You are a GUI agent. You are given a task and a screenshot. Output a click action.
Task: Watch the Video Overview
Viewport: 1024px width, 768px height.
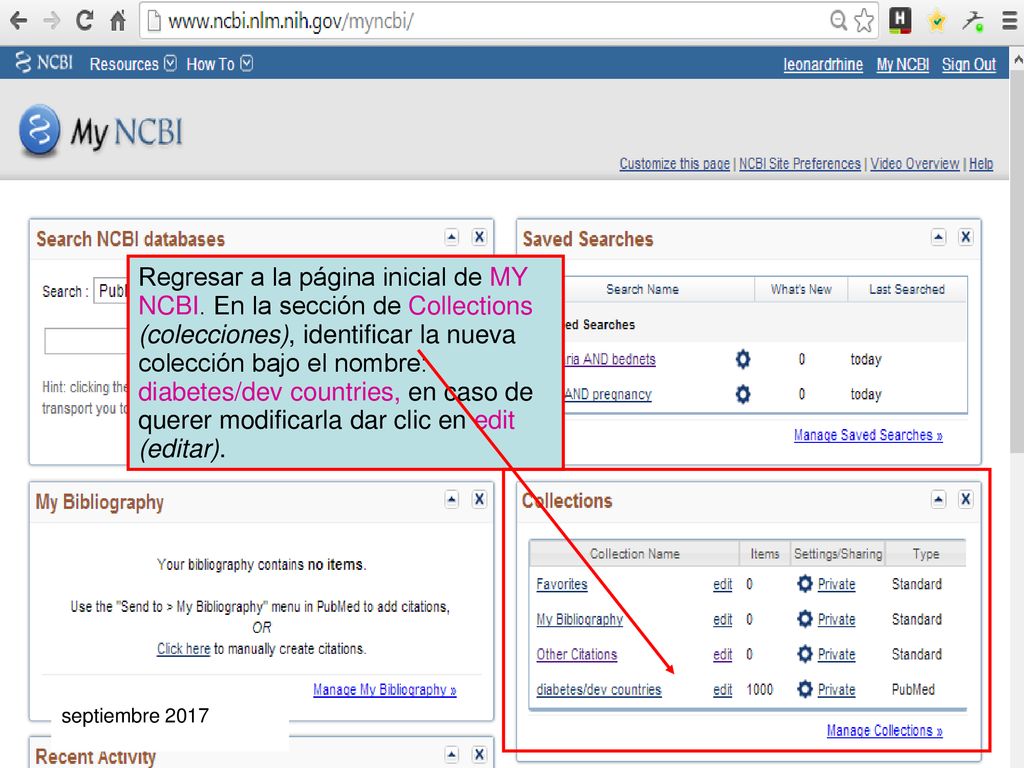pyautogui.click(x=915, y=164)
